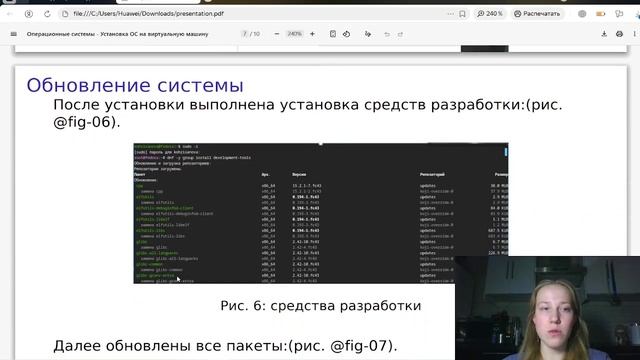Screen dimensions: 640x360
Task: Edit the 240% zoom level field
Action: [x=294, y=34]
